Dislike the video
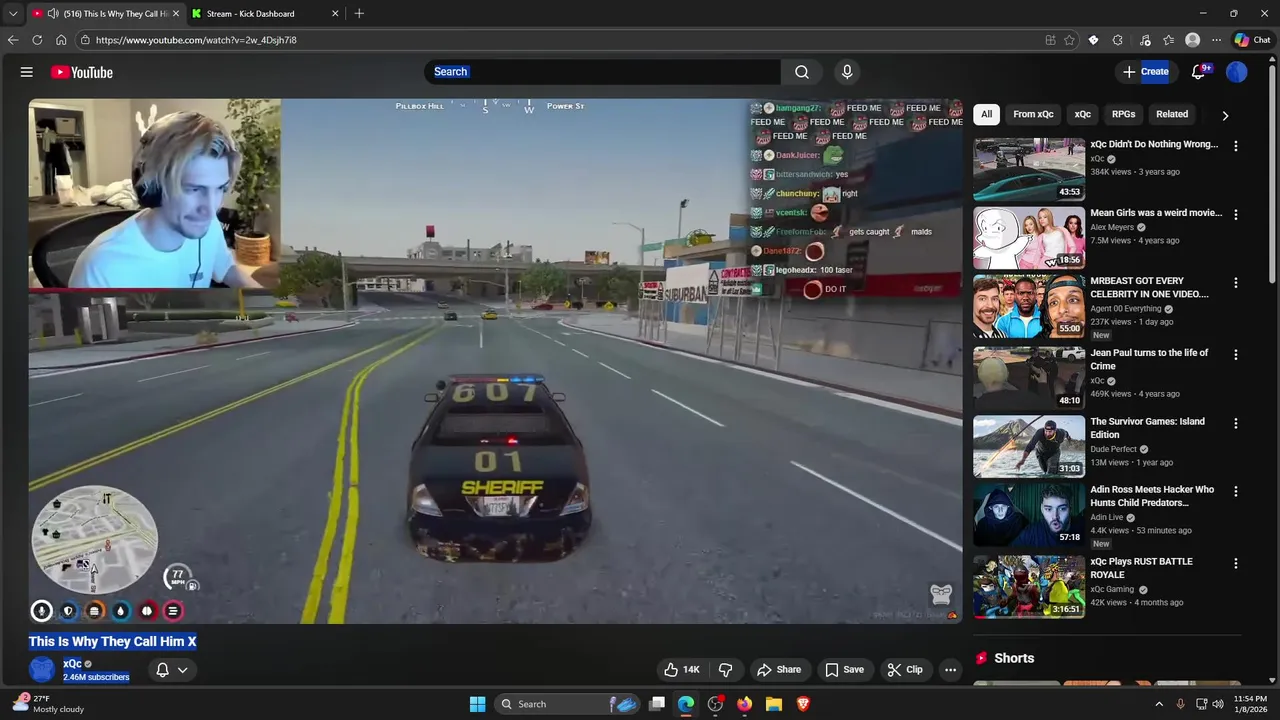 726,670
